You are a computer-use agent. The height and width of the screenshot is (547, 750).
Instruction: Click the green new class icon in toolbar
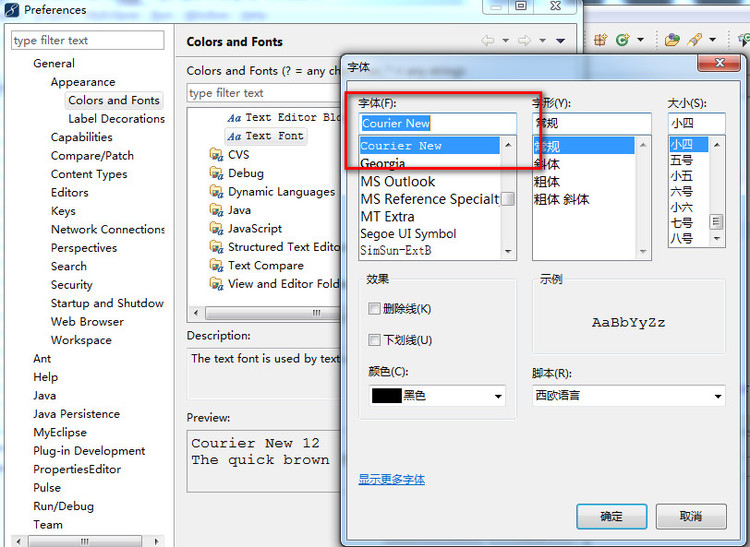tap(622, 40)
